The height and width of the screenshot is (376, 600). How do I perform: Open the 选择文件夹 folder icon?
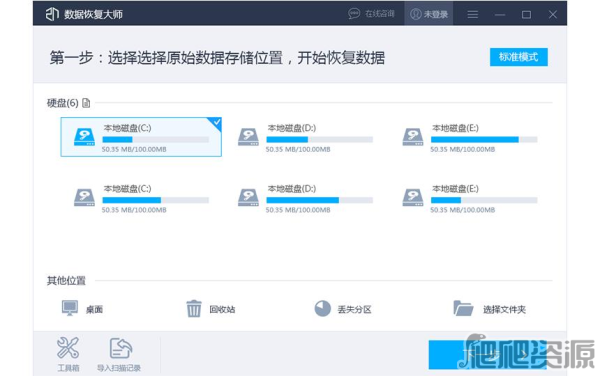(463, 308)
